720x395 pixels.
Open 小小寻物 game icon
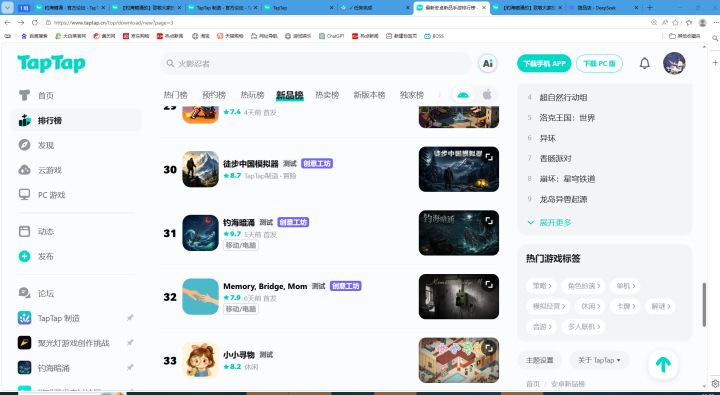pyautogui.click(x=201, y=360)
